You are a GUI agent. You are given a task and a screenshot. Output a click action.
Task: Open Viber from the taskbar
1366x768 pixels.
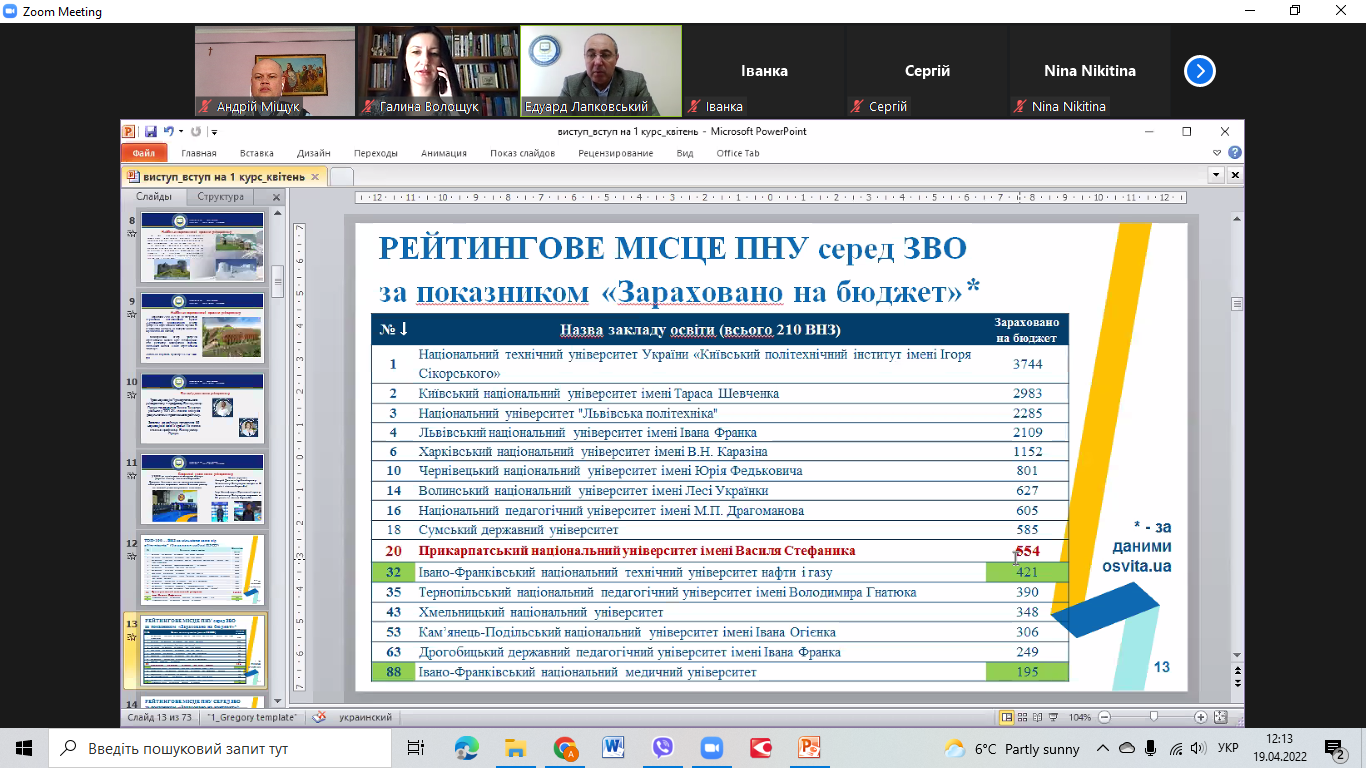(x=662, y=748)
